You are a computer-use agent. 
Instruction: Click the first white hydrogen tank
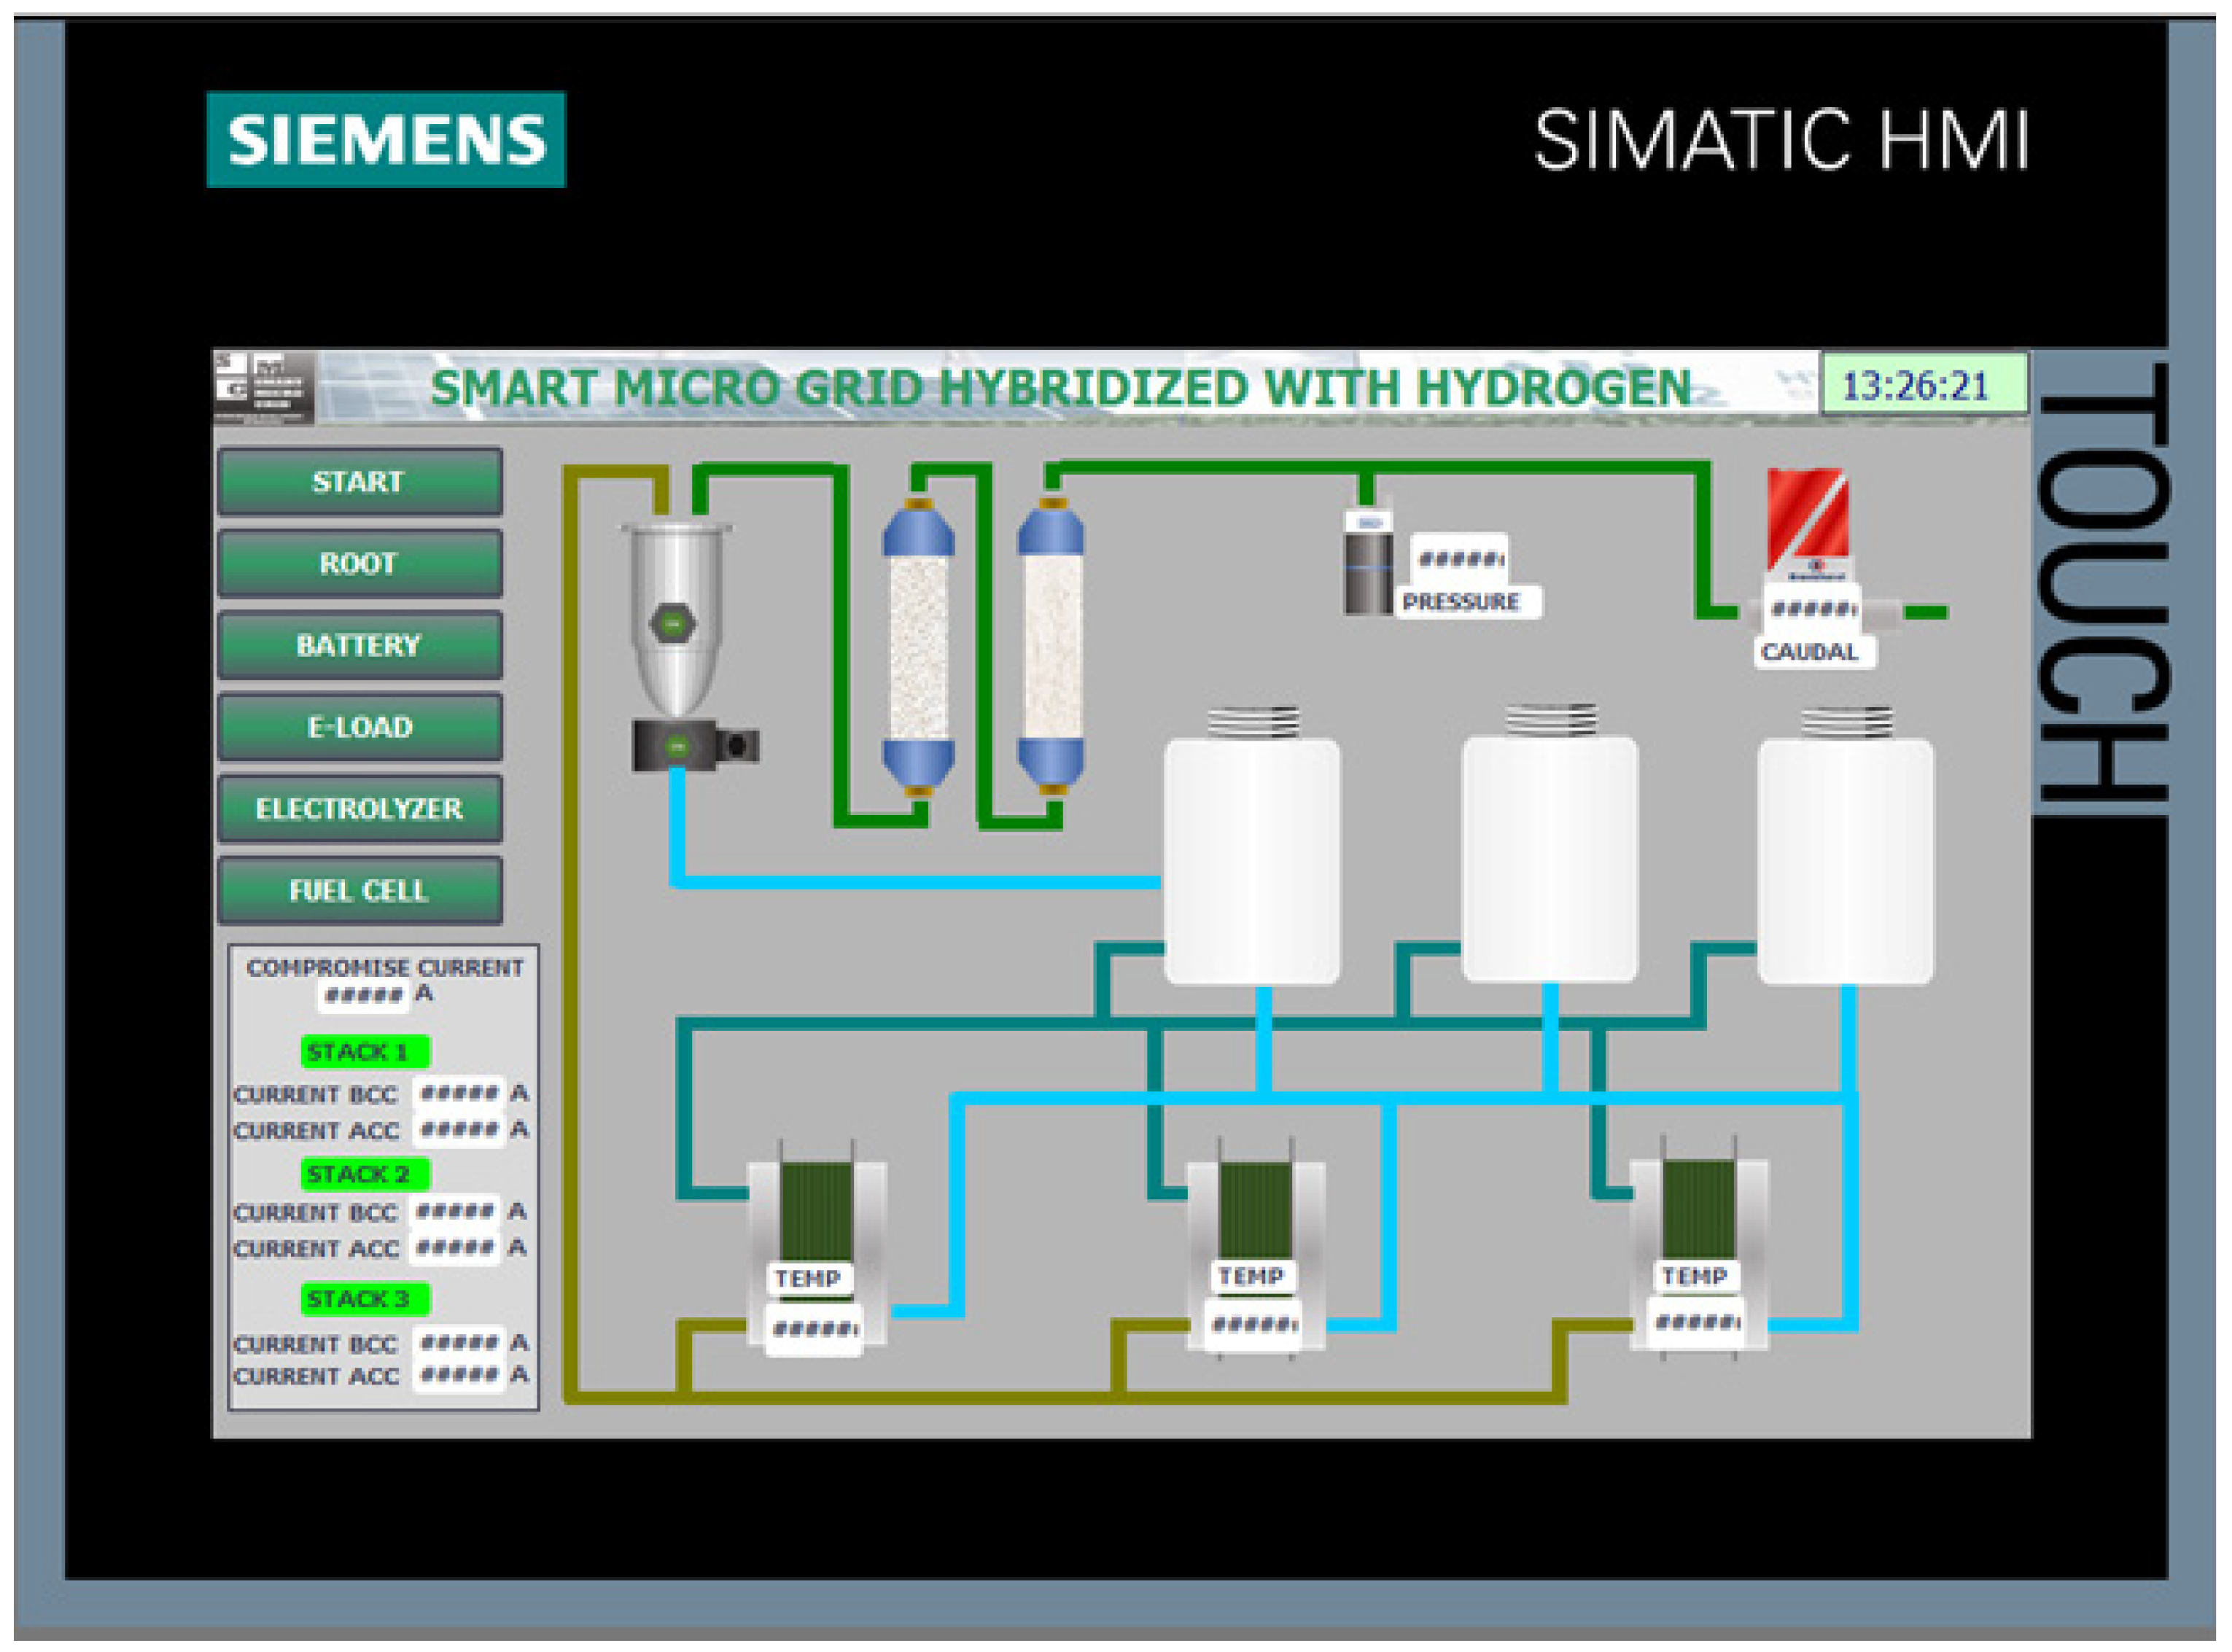(1252, 860)
